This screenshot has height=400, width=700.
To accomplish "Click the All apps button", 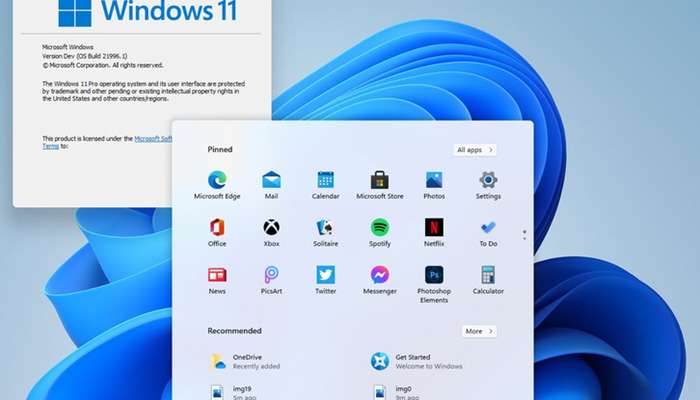I will pyautogui.click(x=475, y=150).
